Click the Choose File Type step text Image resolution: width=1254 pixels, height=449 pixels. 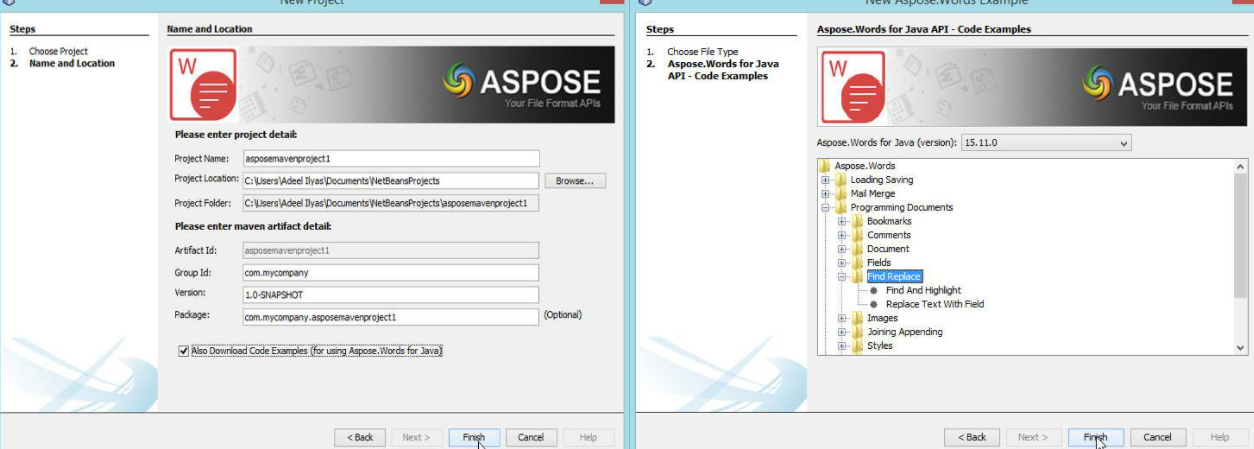pyautogui.click(x=703, y=51)
